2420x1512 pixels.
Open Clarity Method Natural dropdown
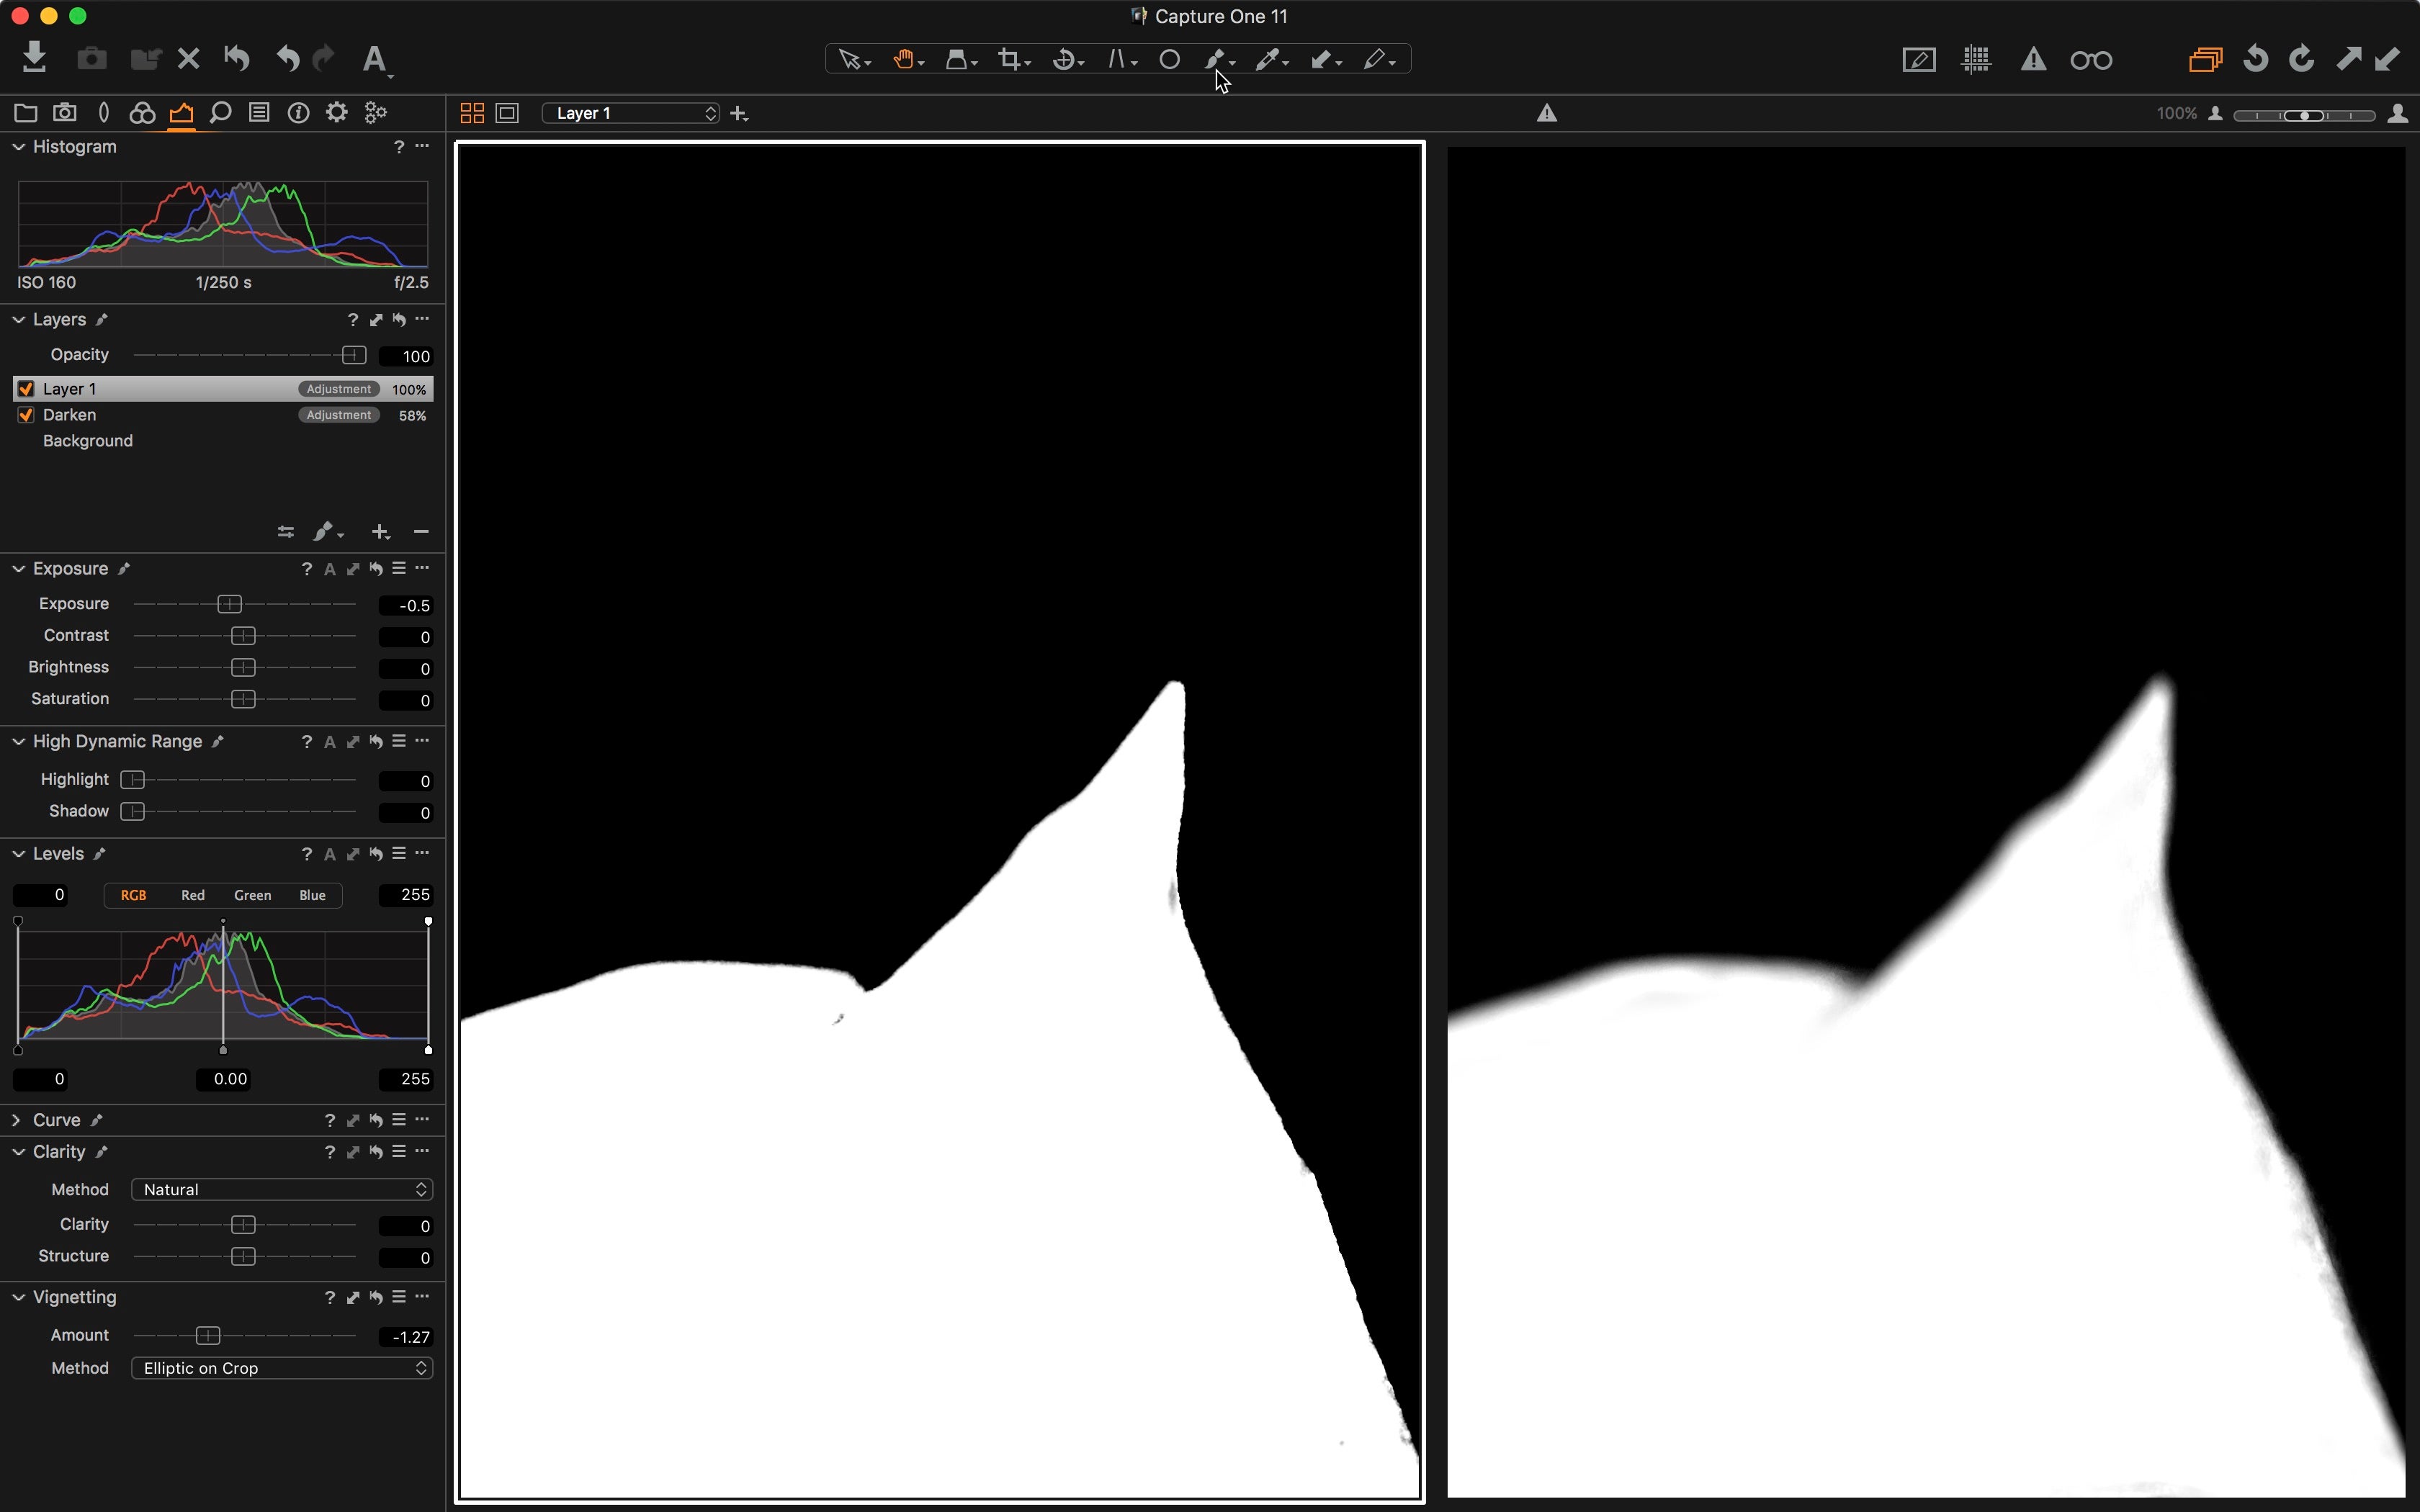click(x=282, y=1190)
